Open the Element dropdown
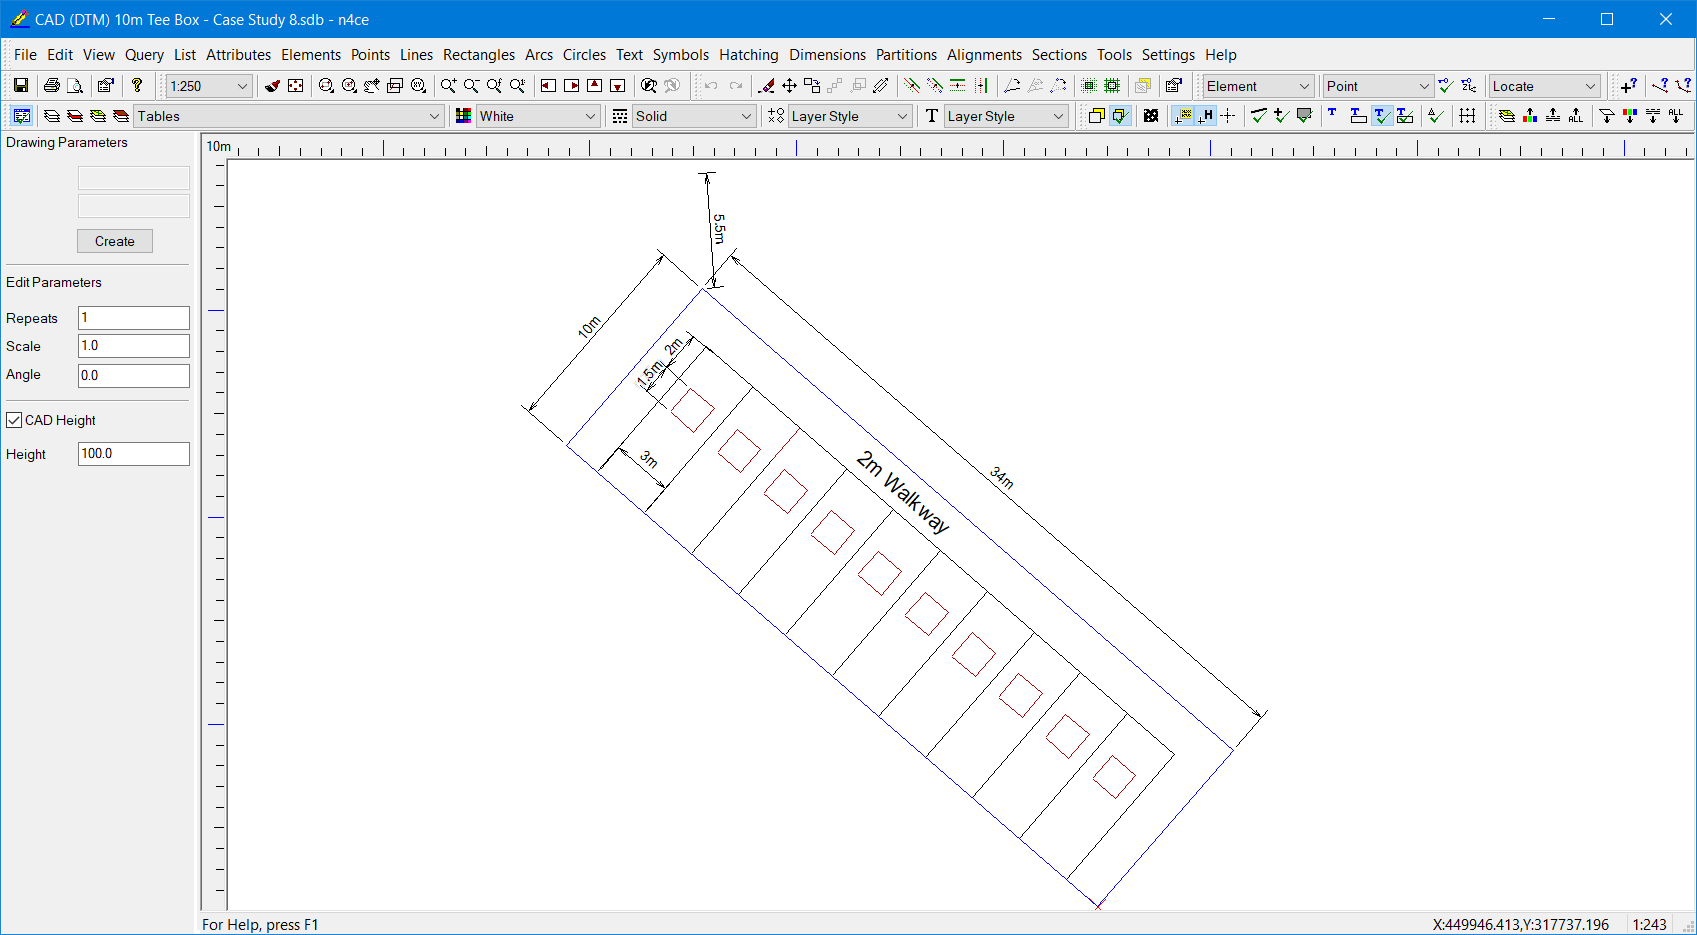The image size is (1697, 935). pos(1258,86)
